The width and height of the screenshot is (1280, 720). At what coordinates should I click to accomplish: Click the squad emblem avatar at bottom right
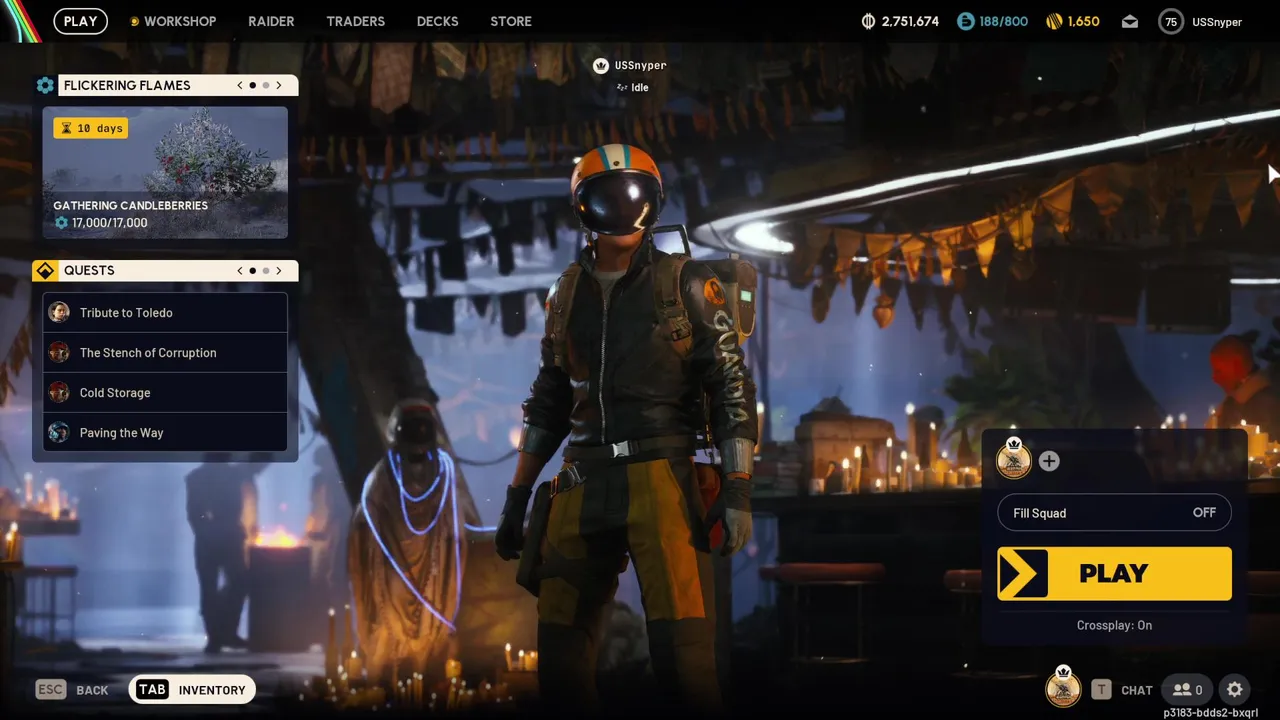(x=1063, y=686)
